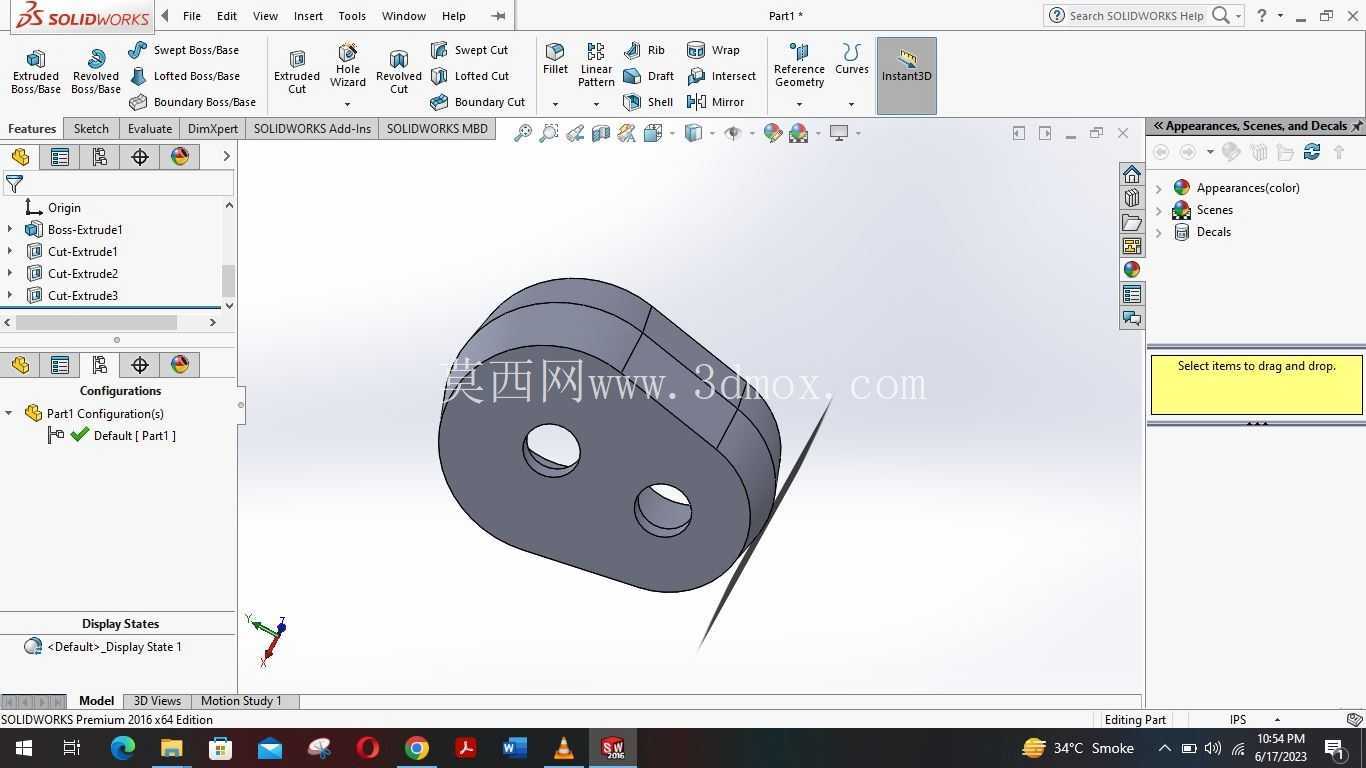1366x768 pixels.
Task: Switch to the Sketch tab
Action: tap(91, 129)
